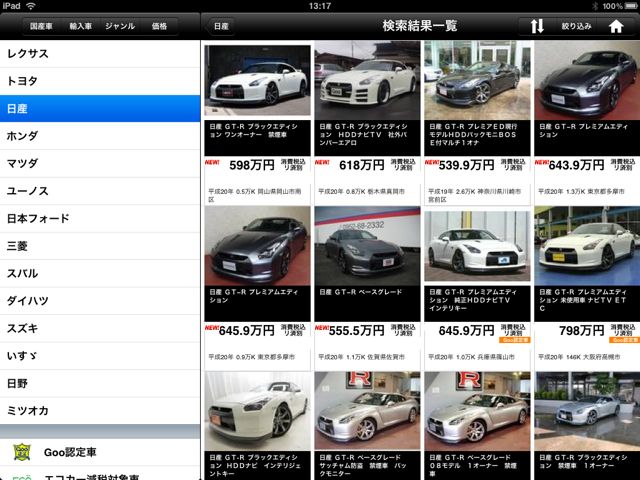Open the gray GT-R photo priced 643.9万円
Image resolution: width=640 pixels, height=480 pixels.
pyautogui.click(x=587, y=80)
